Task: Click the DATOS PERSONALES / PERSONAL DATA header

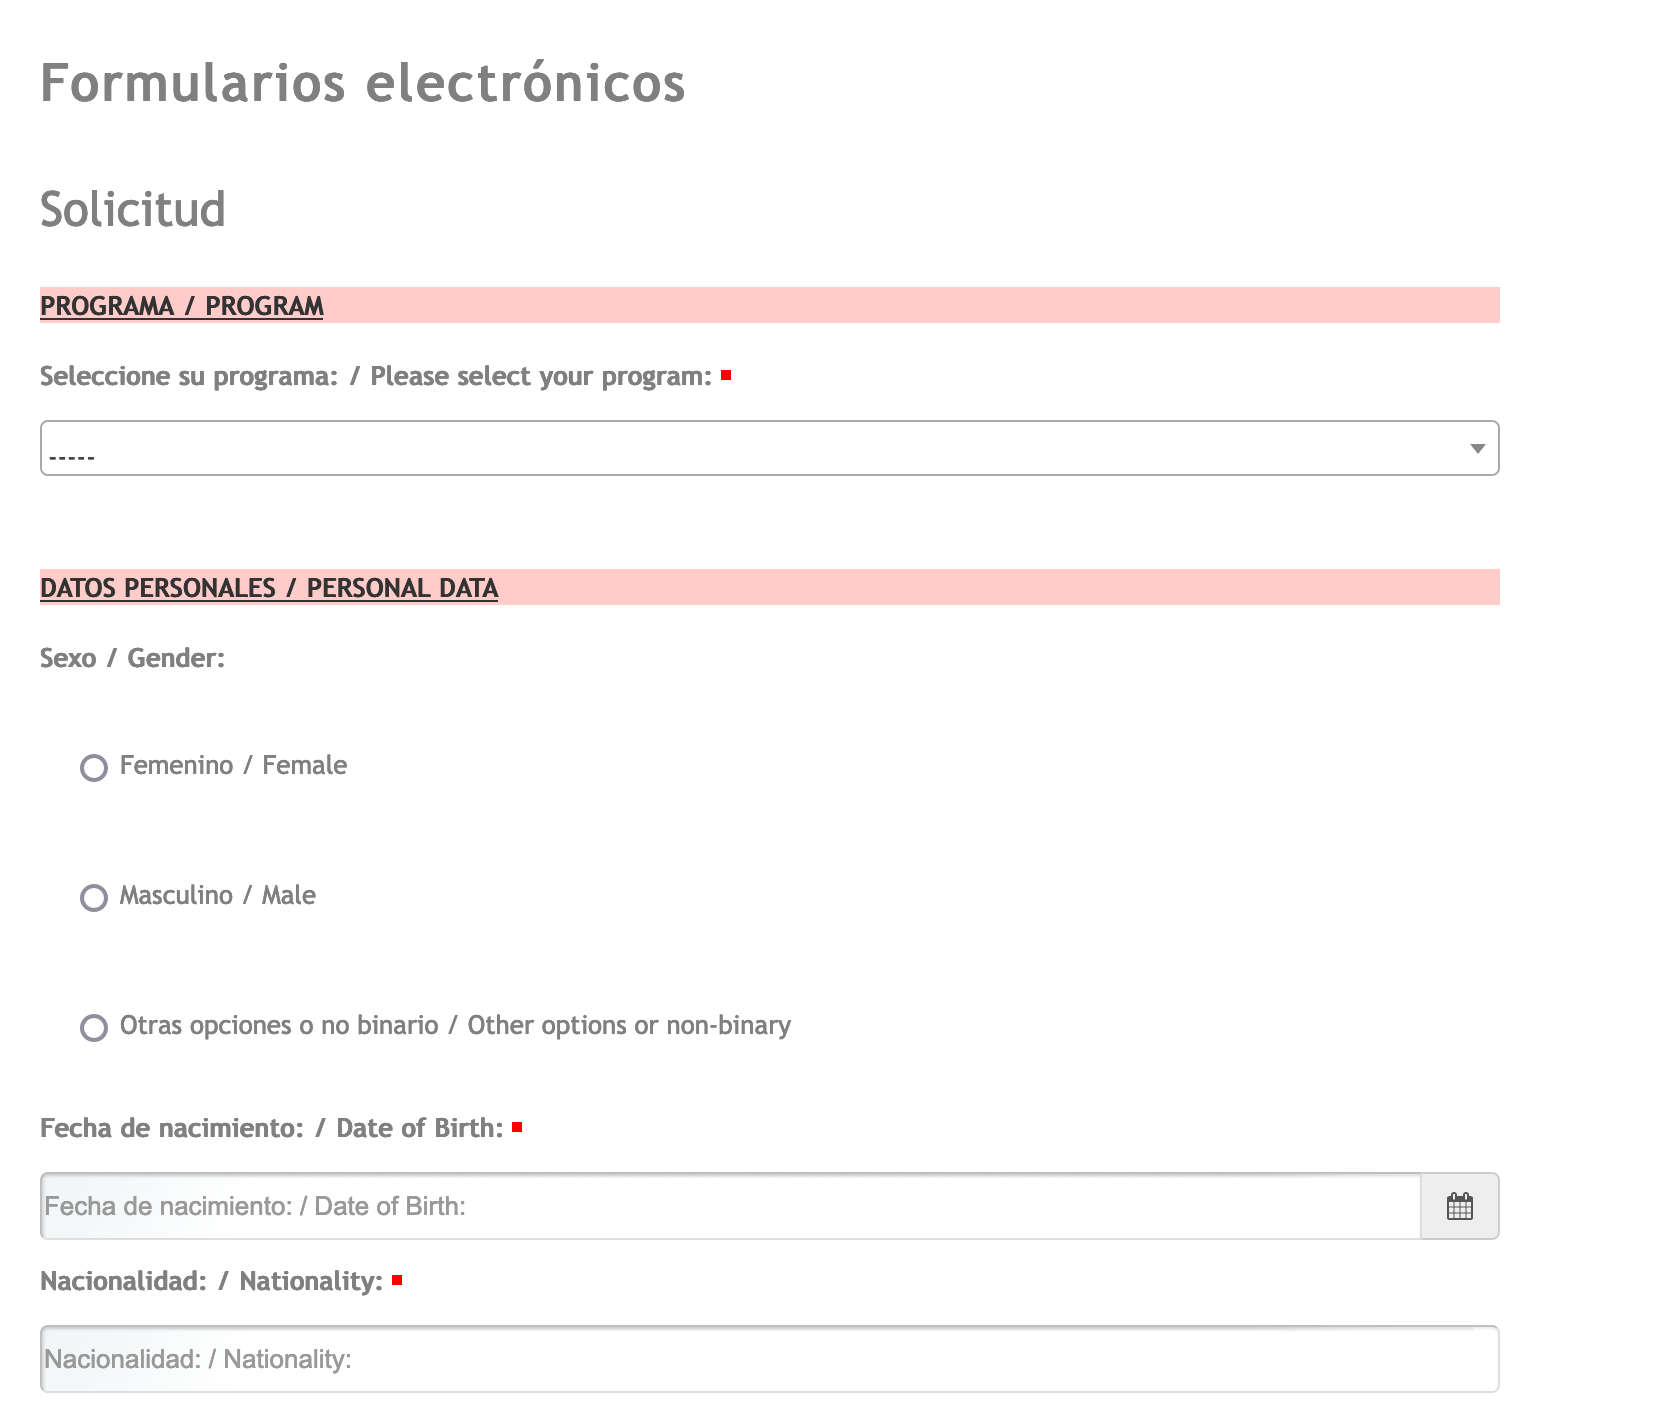Action: [269, 588]
